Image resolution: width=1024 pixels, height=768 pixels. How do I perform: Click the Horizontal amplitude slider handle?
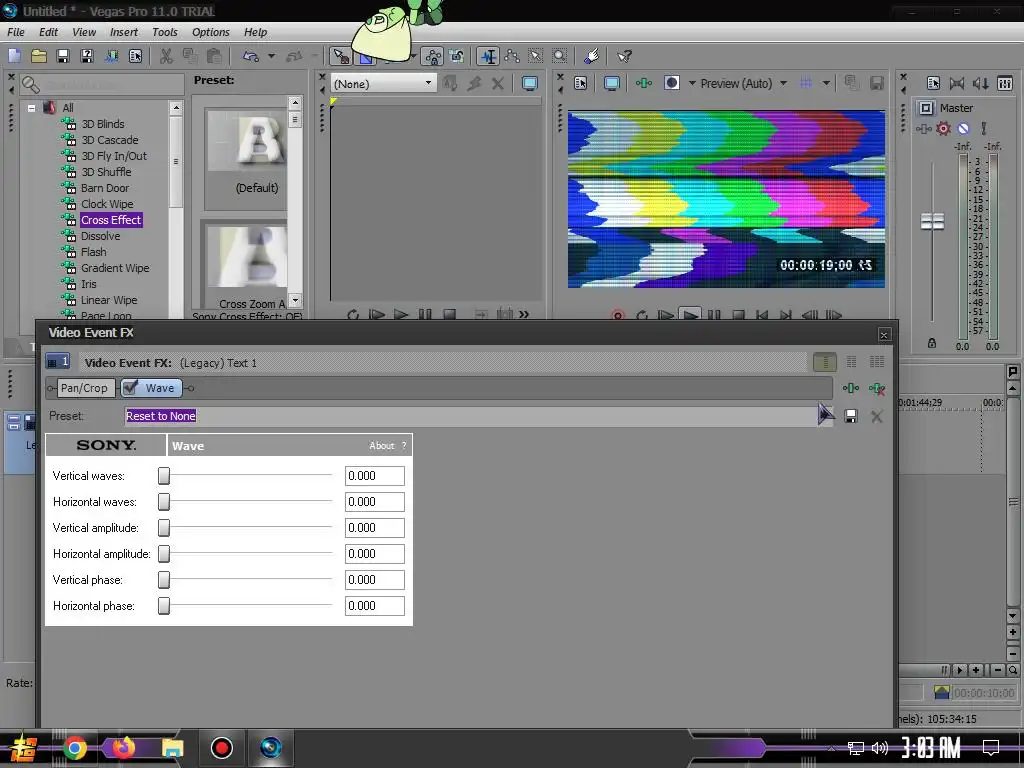coord(164,554)
